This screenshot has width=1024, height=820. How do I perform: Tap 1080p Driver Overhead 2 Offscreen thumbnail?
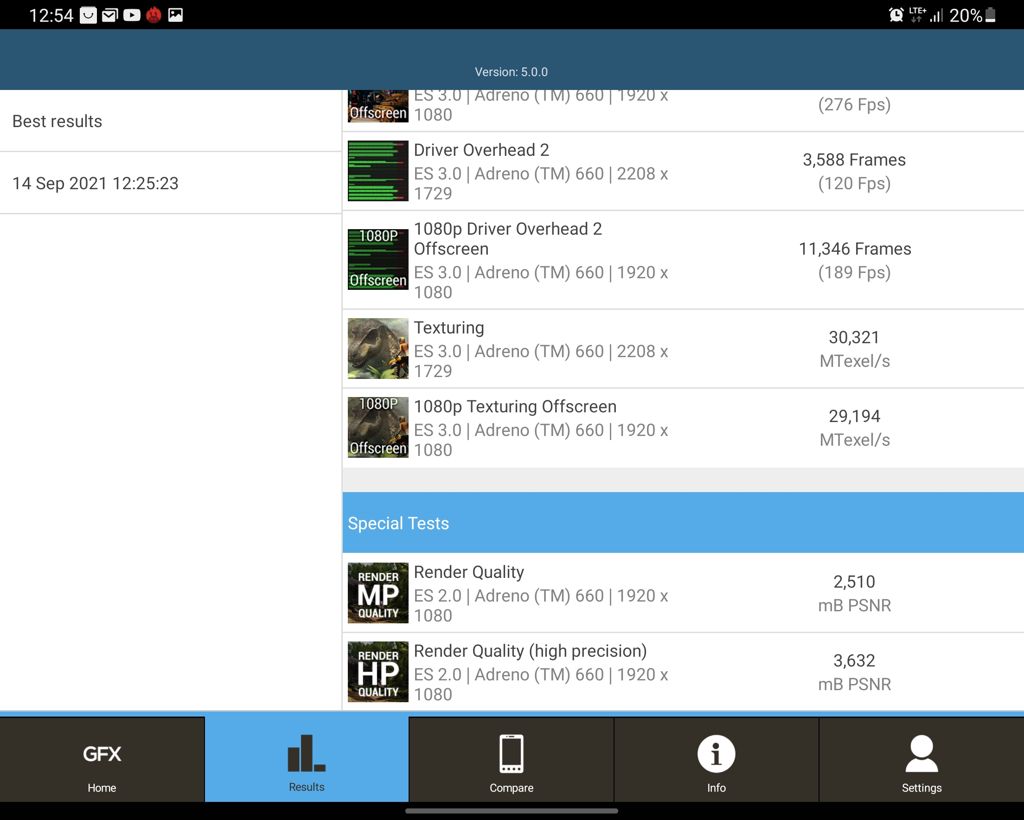click(x=378, y=260)
